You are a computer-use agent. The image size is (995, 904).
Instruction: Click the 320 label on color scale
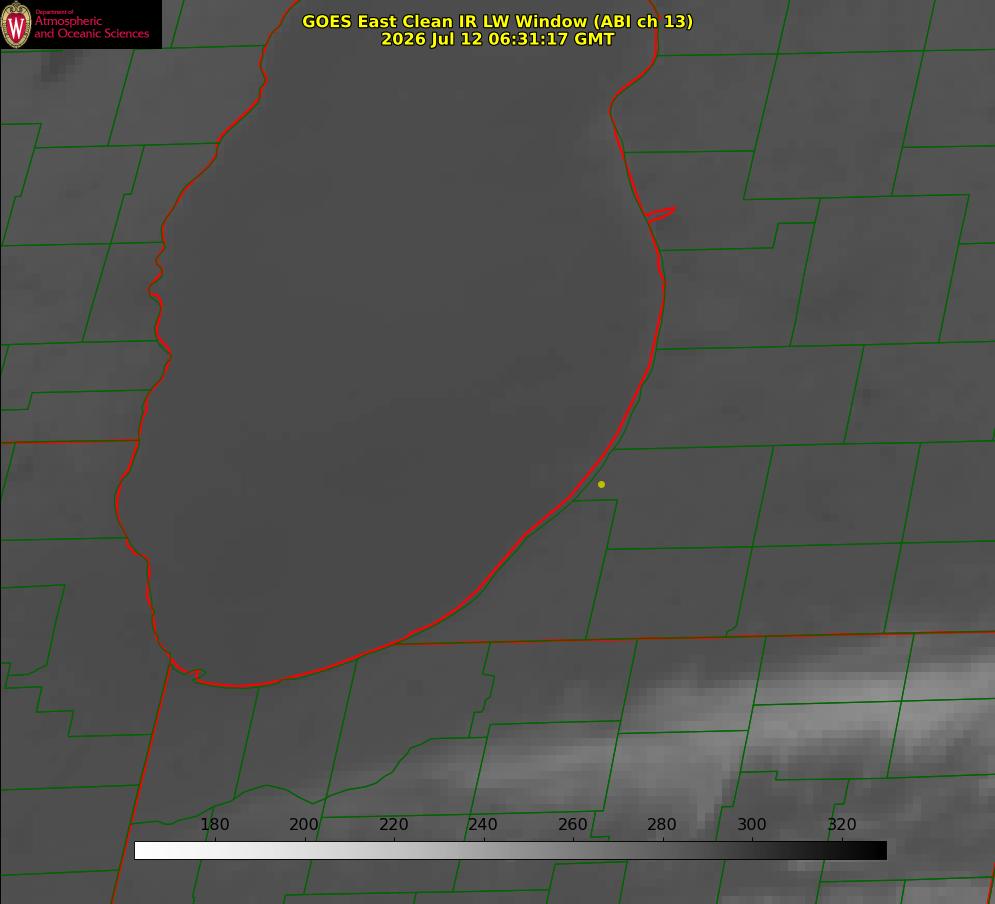(x=842, y=825)
